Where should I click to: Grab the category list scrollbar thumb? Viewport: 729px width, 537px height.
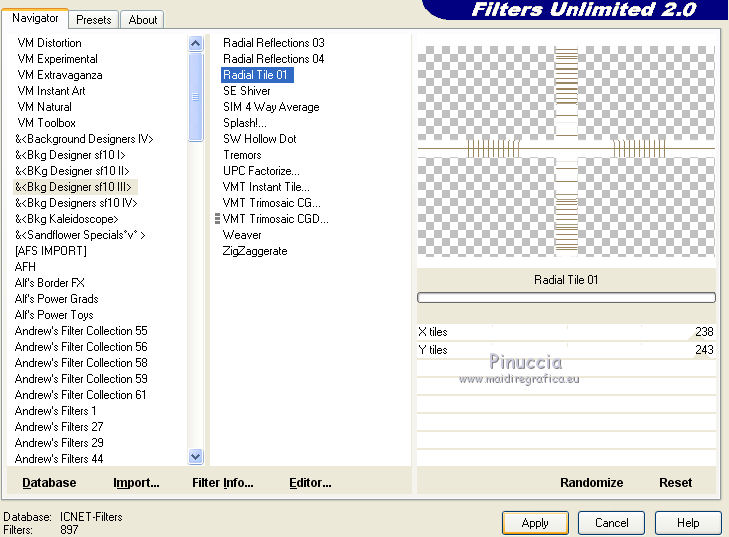[x=196, y=97]
